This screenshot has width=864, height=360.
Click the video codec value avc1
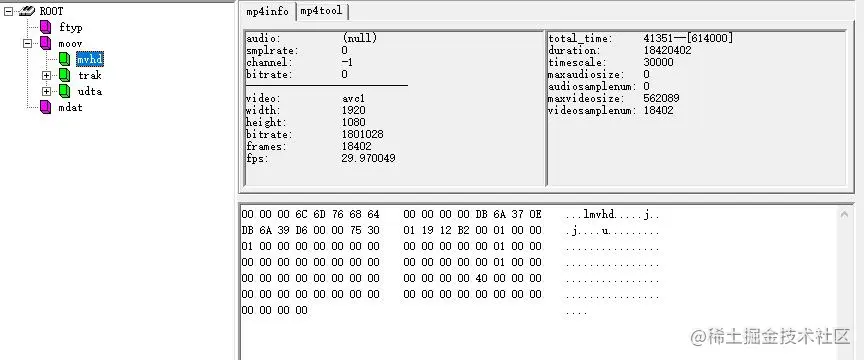[354, 99]
